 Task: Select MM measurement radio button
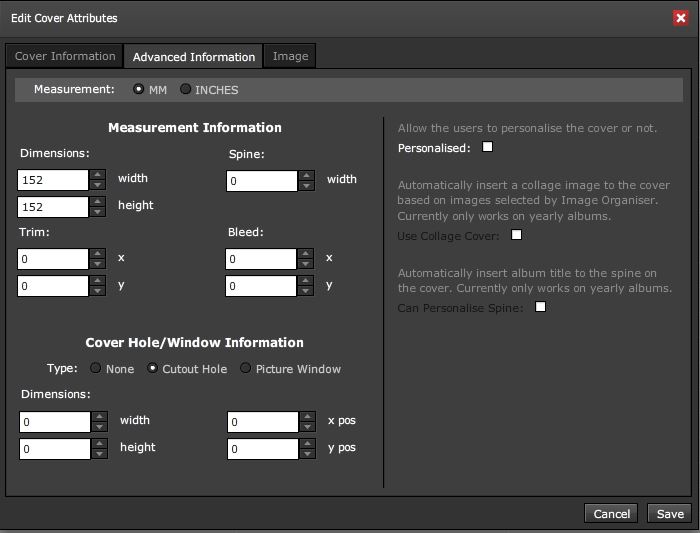[138, 89]
